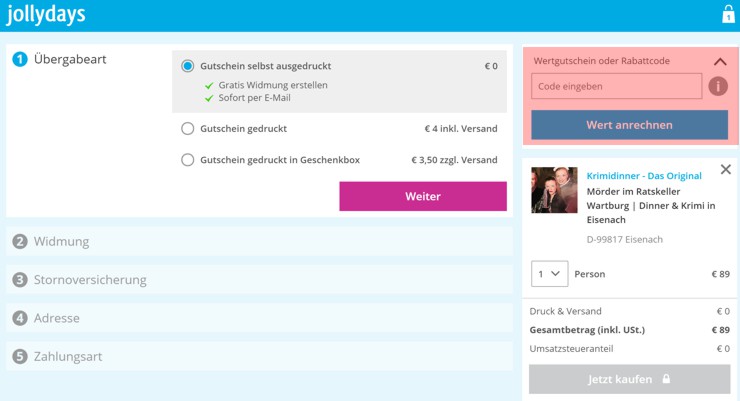
Task: Expand step 2 Widmung
Action: [259, 242]
